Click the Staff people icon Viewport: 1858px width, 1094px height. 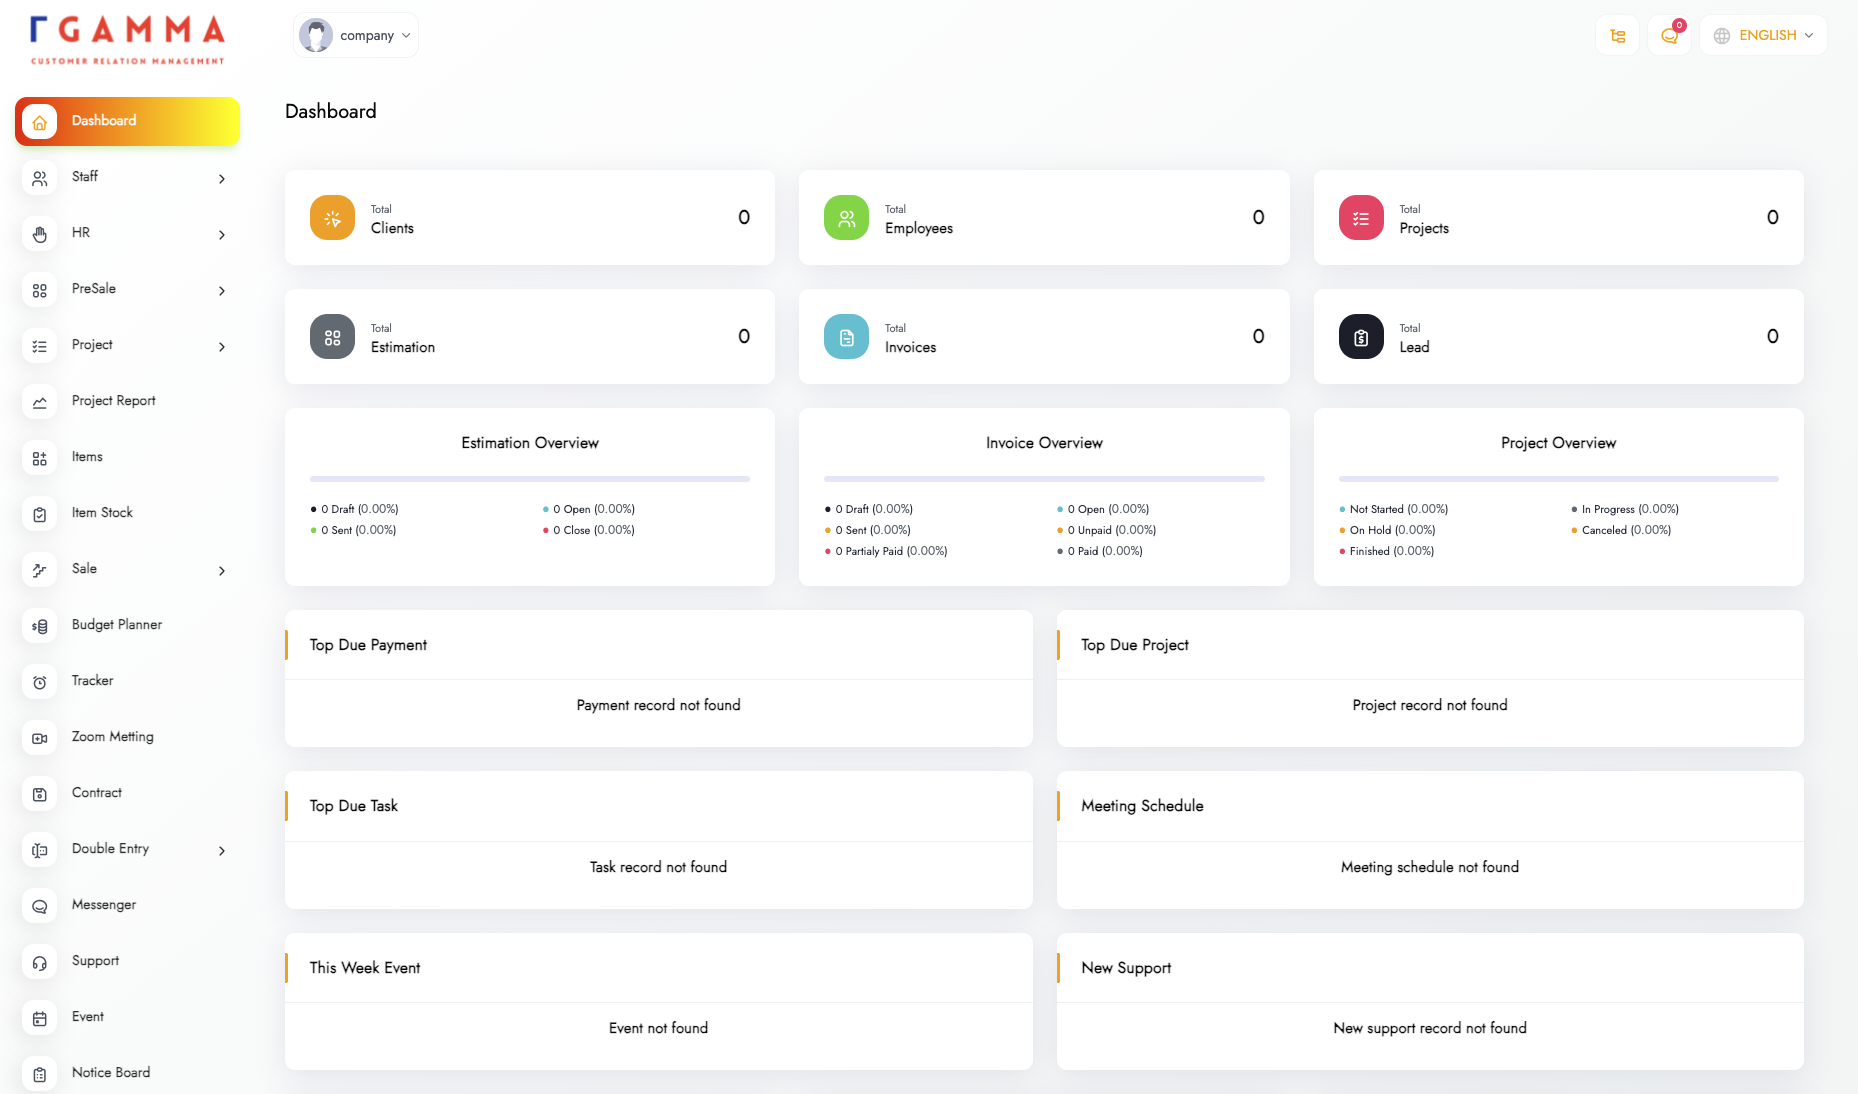[x=39, y=178]
